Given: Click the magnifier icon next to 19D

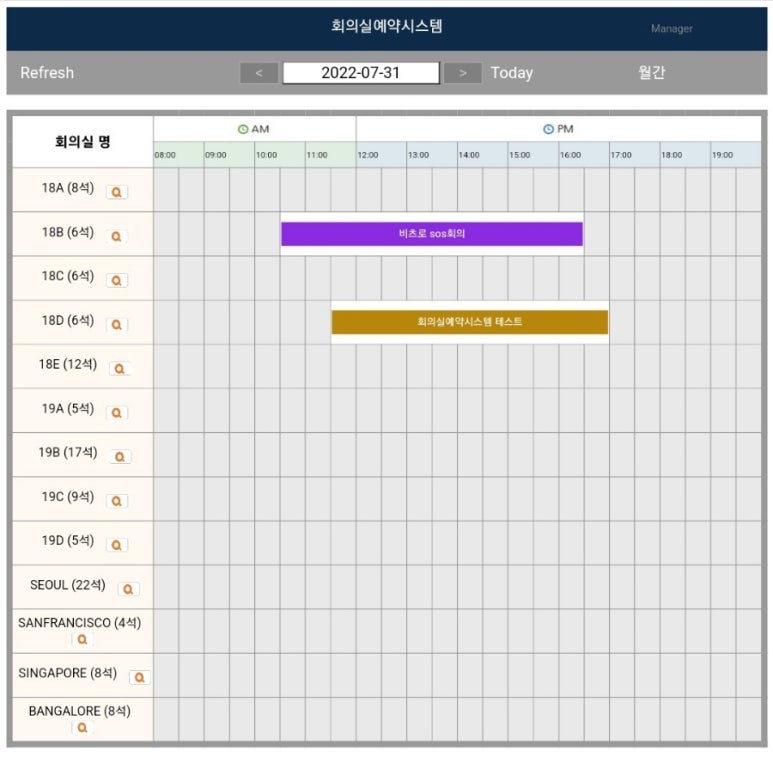Looking at the screenshot, I should (x=117, y=545).
